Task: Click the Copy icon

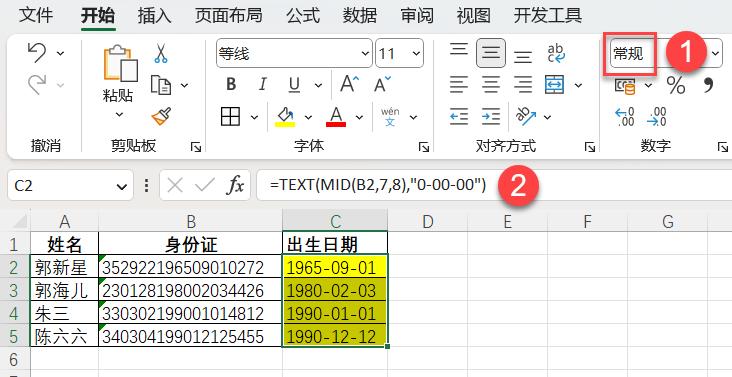Action: click(x=161, y=85)
